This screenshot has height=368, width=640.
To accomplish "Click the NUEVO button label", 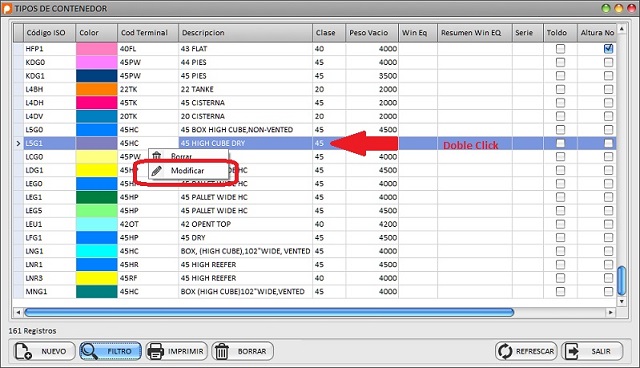I will click(53, 351).
